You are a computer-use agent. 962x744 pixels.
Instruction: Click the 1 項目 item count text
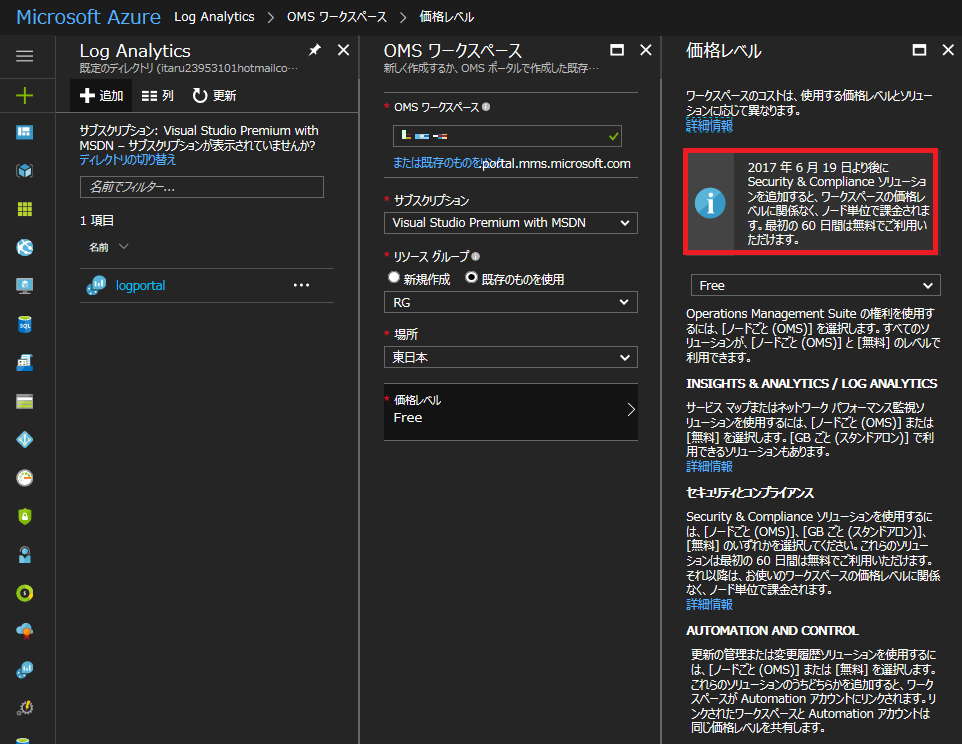pyautogui.click(x=97, y=220)
